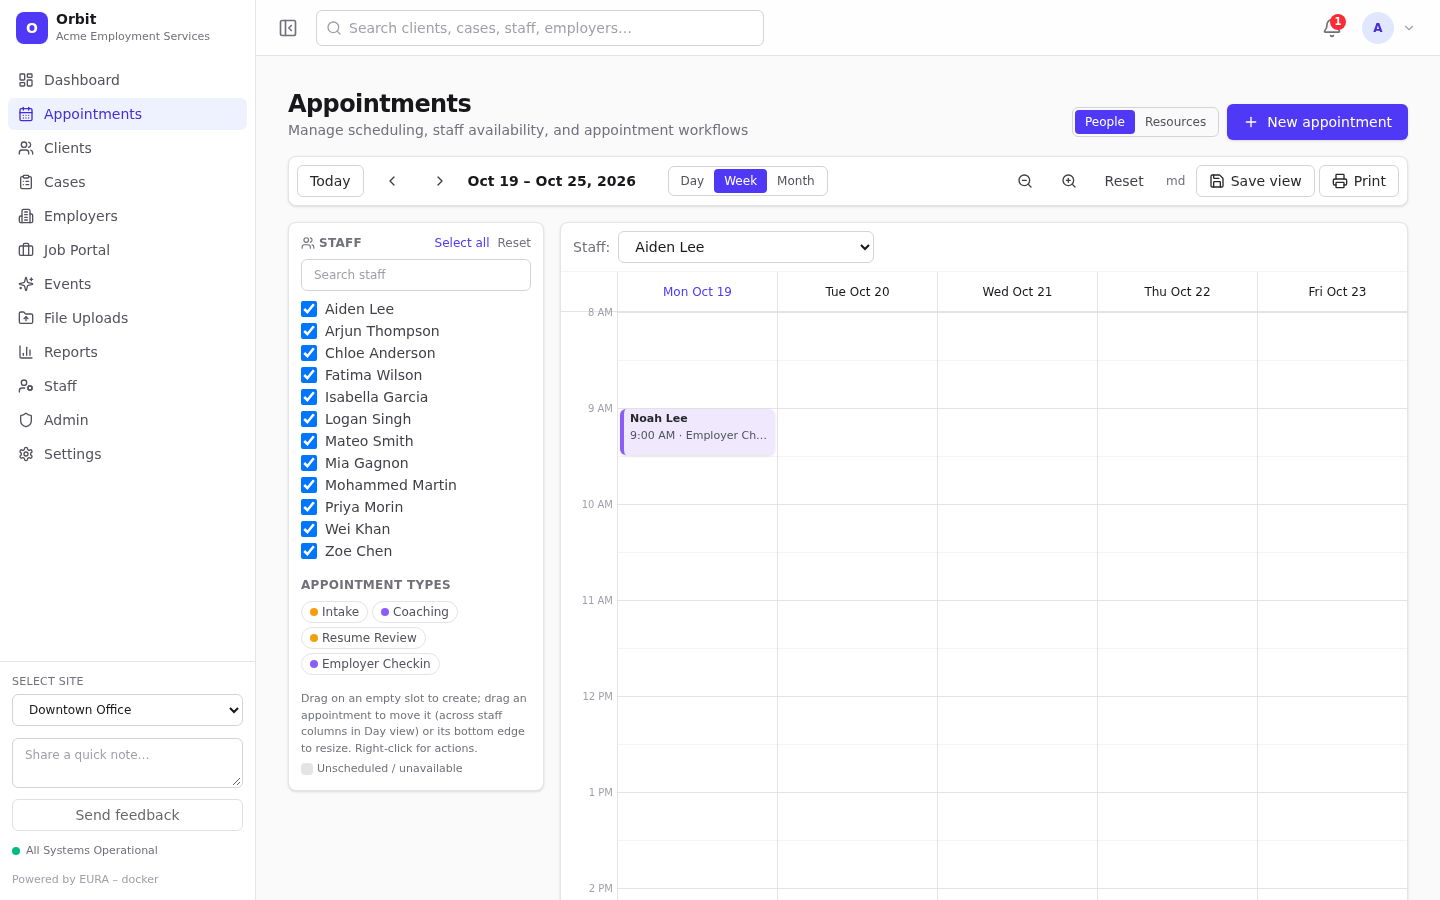1440x900 pixels.
Task: Toggle Fatima Wilson checkbox
Action: (x=309, y=375)
